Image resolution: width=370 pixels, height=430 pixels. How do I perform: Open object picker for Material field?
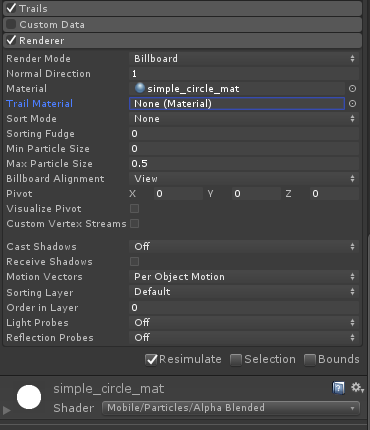[x=352, y=89]
